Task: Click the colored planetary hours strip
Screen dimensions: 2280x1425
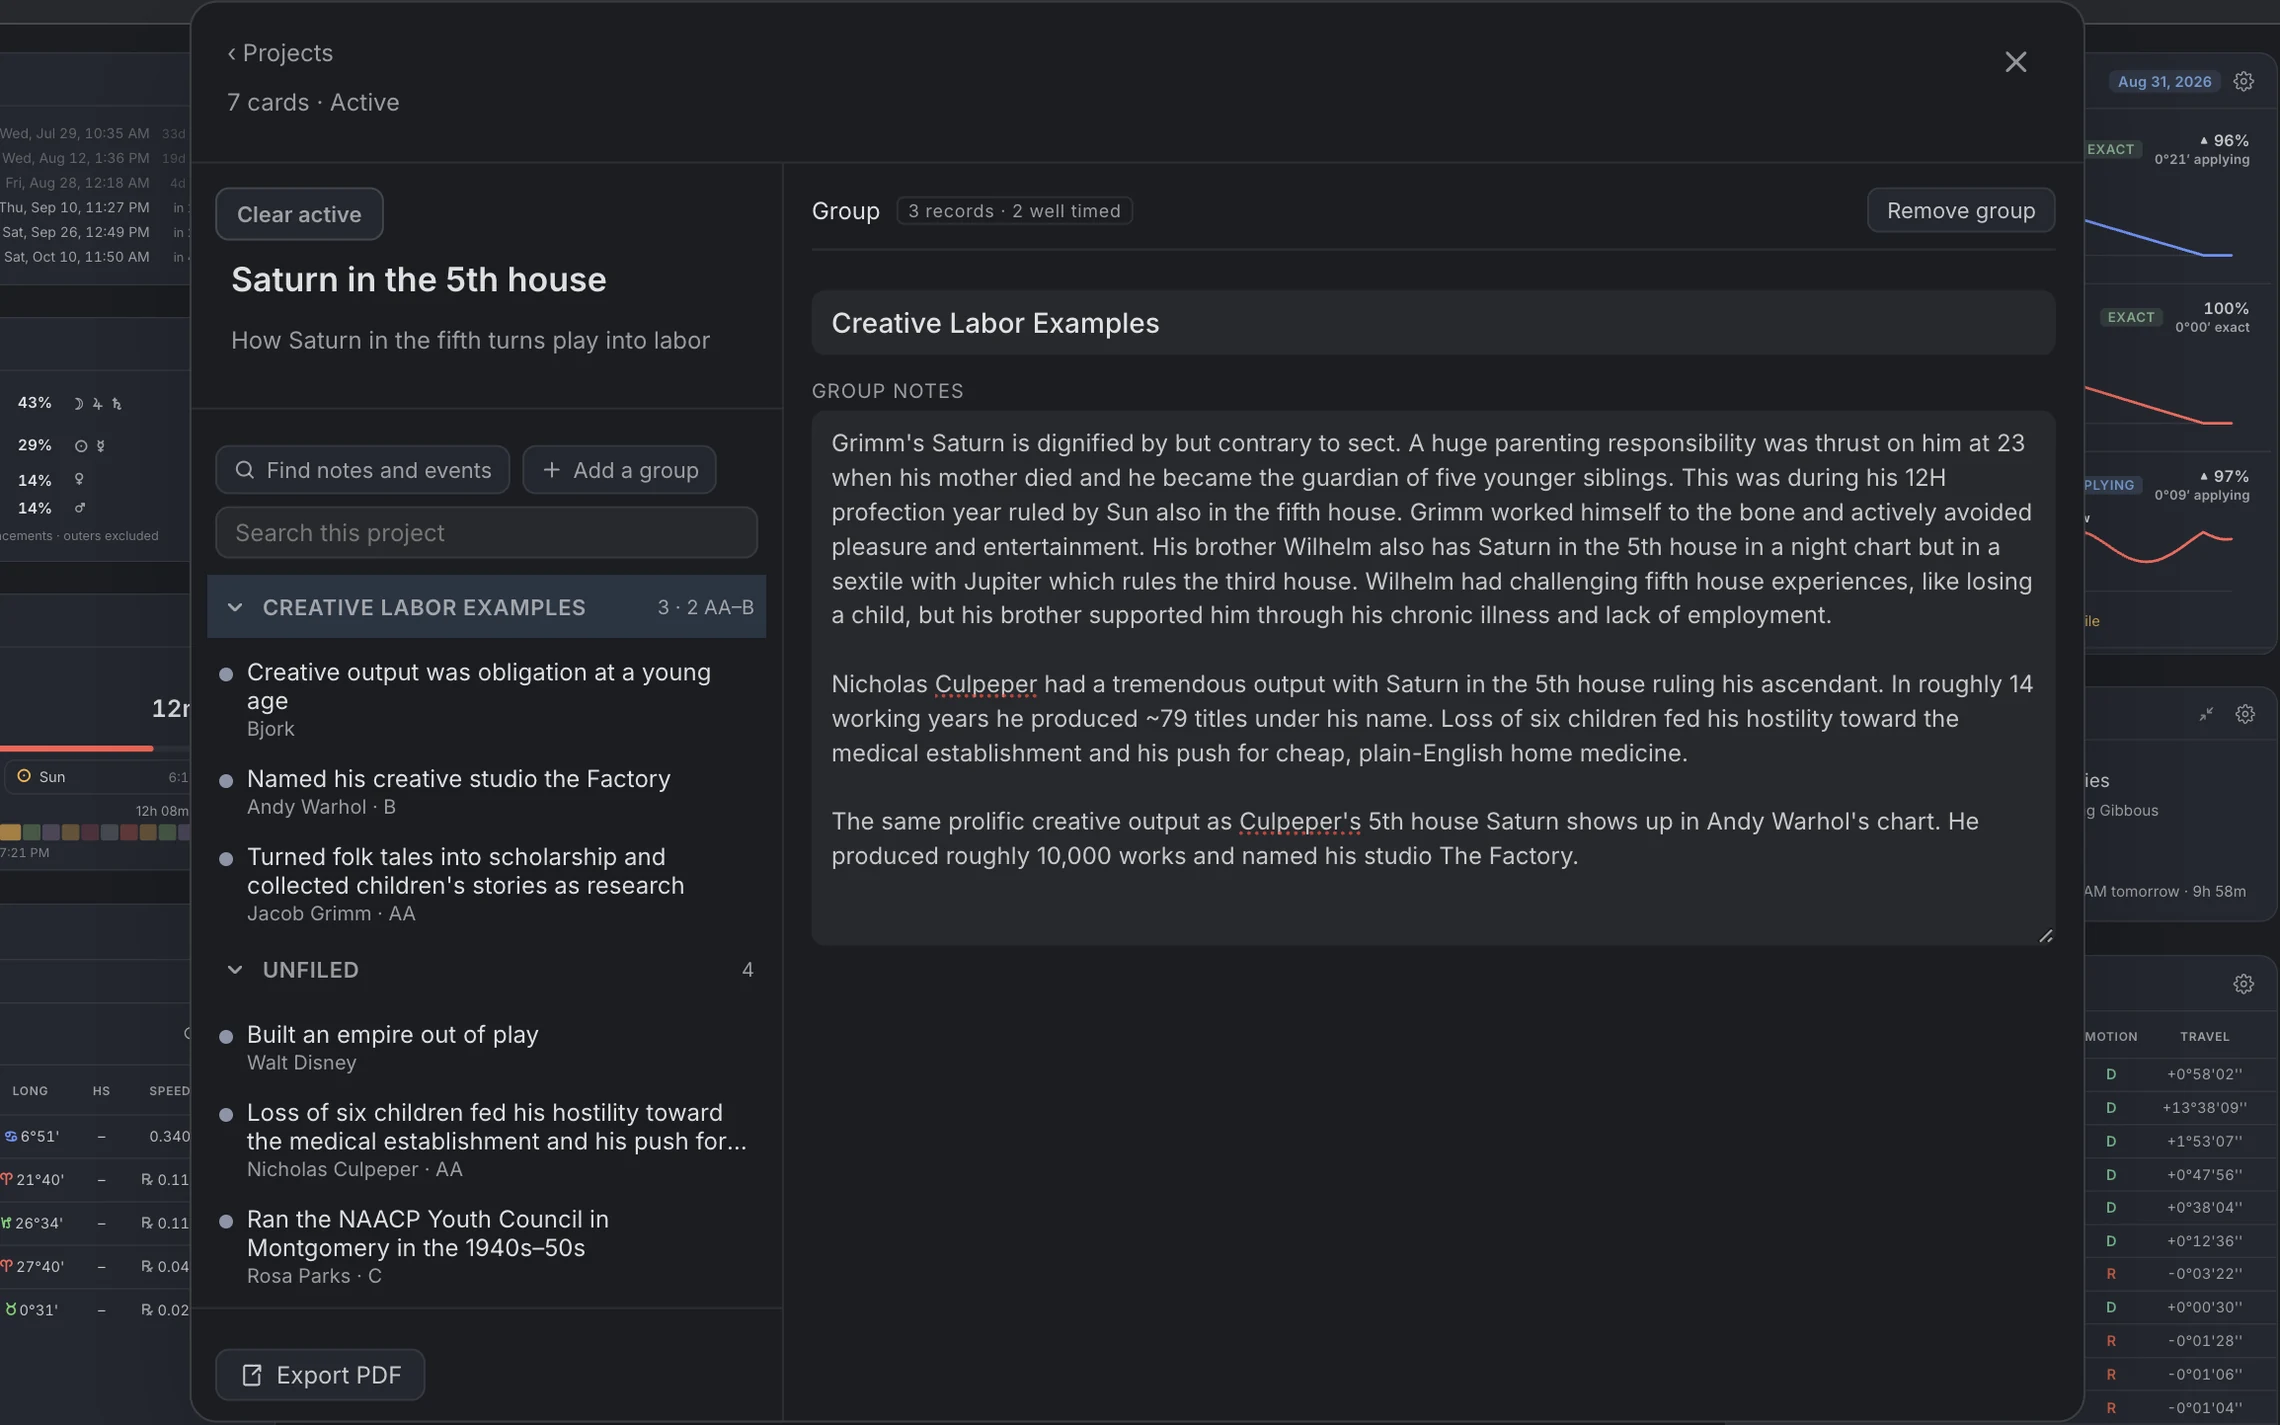Action: click(x=95, y=832)
